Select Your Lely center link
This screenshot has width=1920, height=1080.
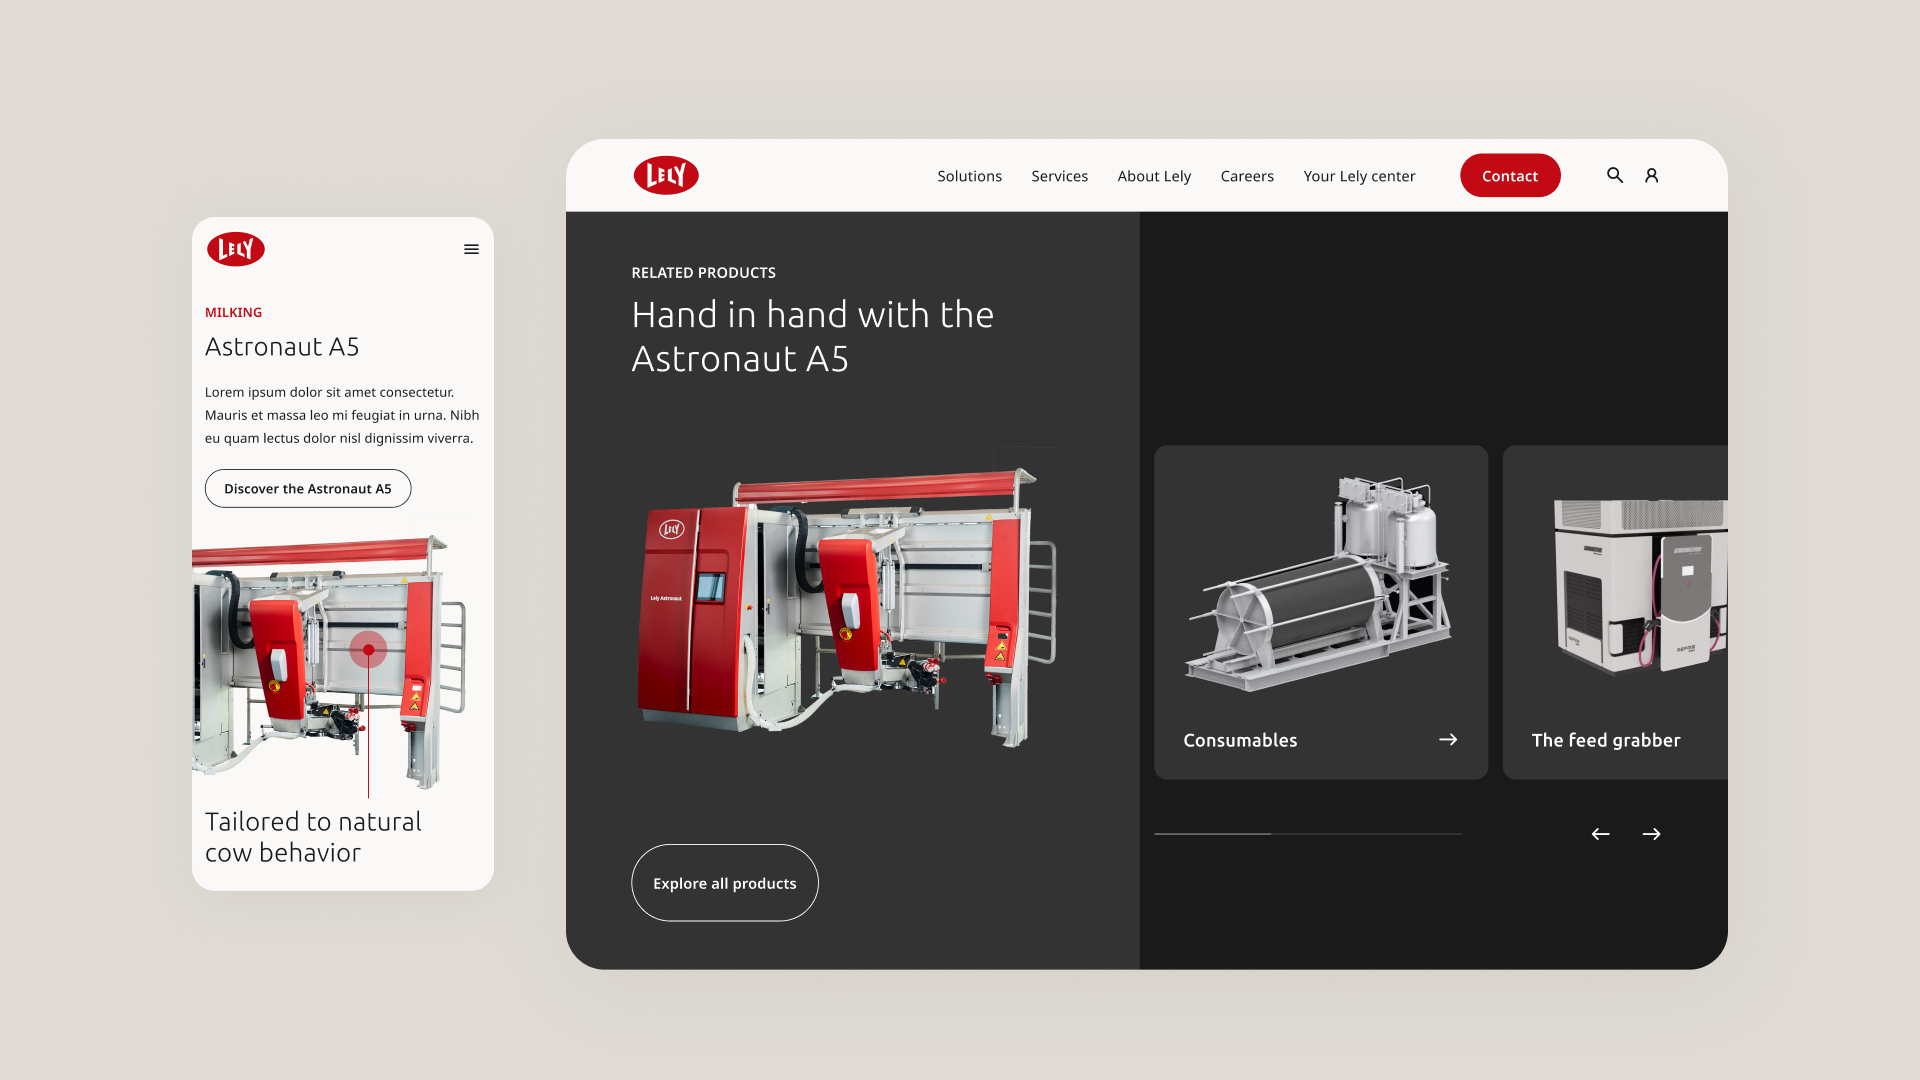tap(1359, 176)
